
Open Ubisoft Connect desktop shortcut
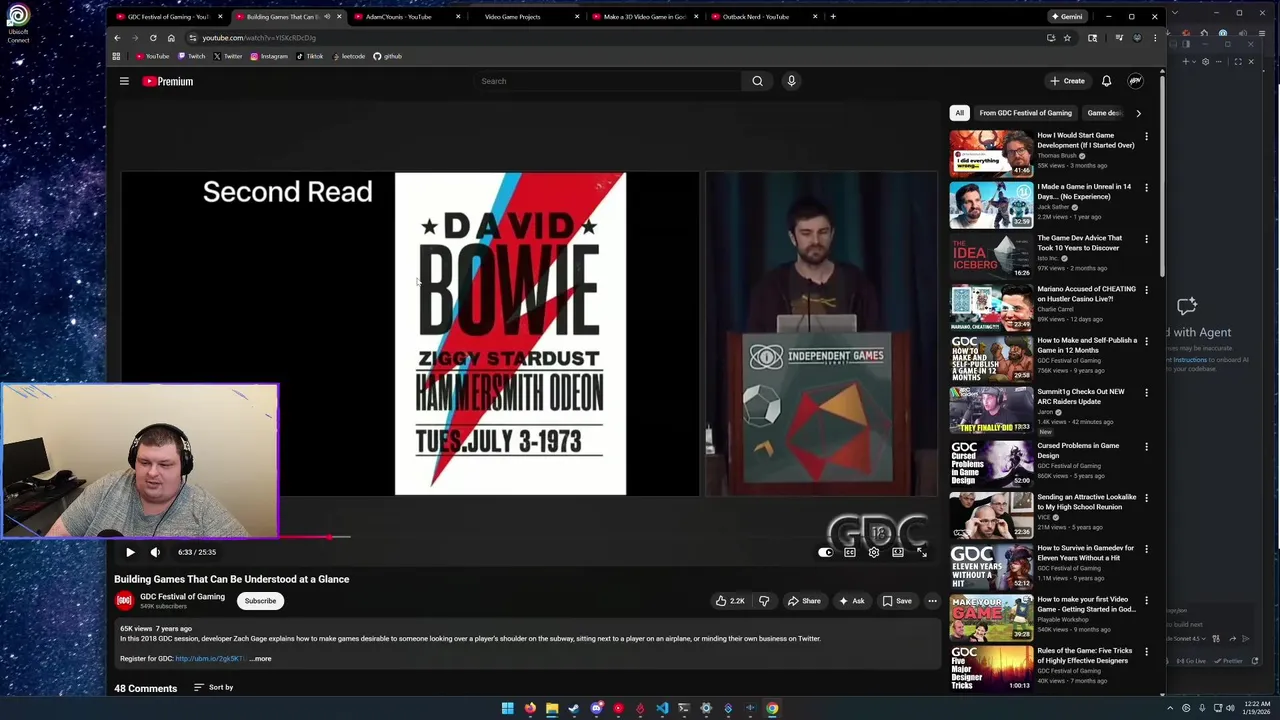[18, 24]
